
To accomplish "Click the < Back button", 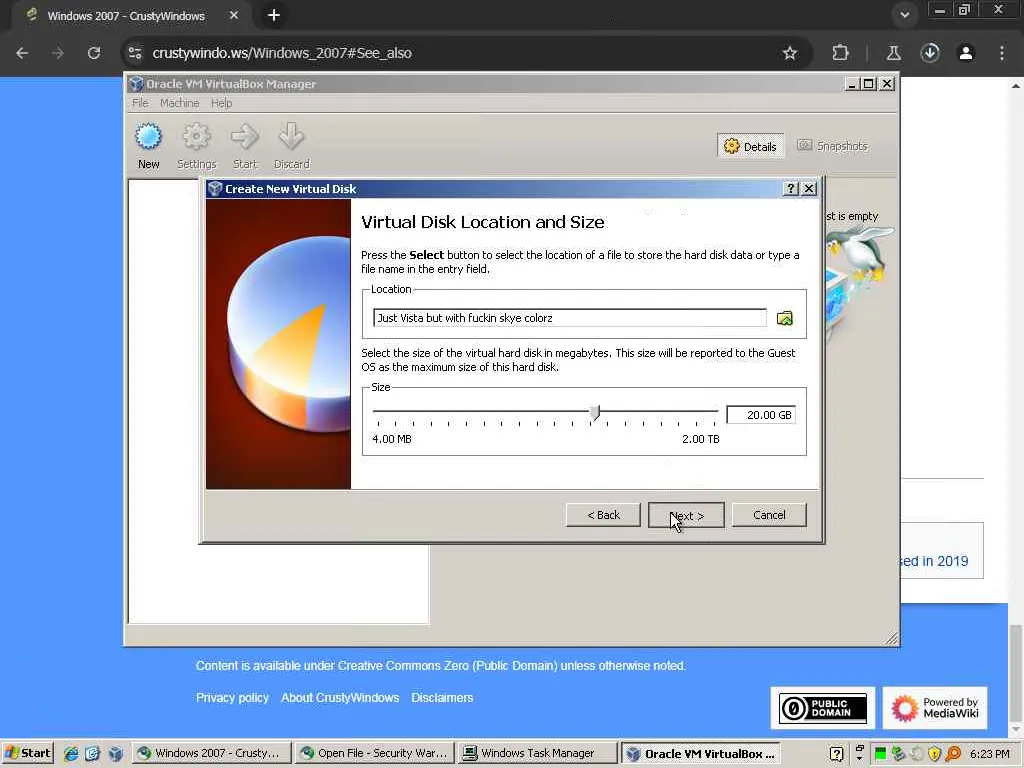I will pyautogui.click(x=603, y=515).
